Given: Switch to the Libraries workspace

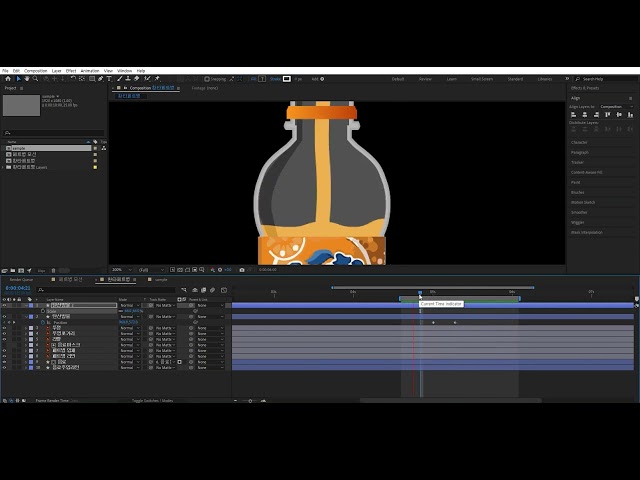Looking at the screenshot, I should pyautogui.click(x=545, y=79).
